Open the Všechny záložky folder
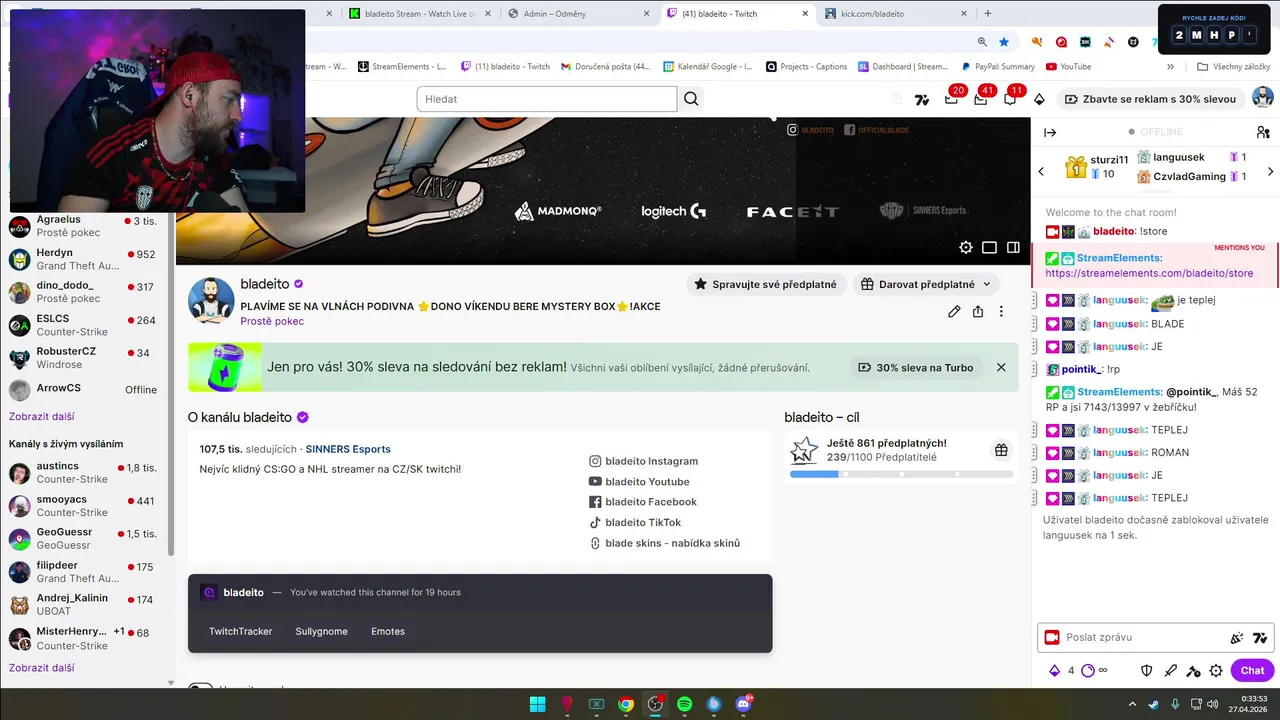This screenshot has height=720, width=1280. 1233,67
